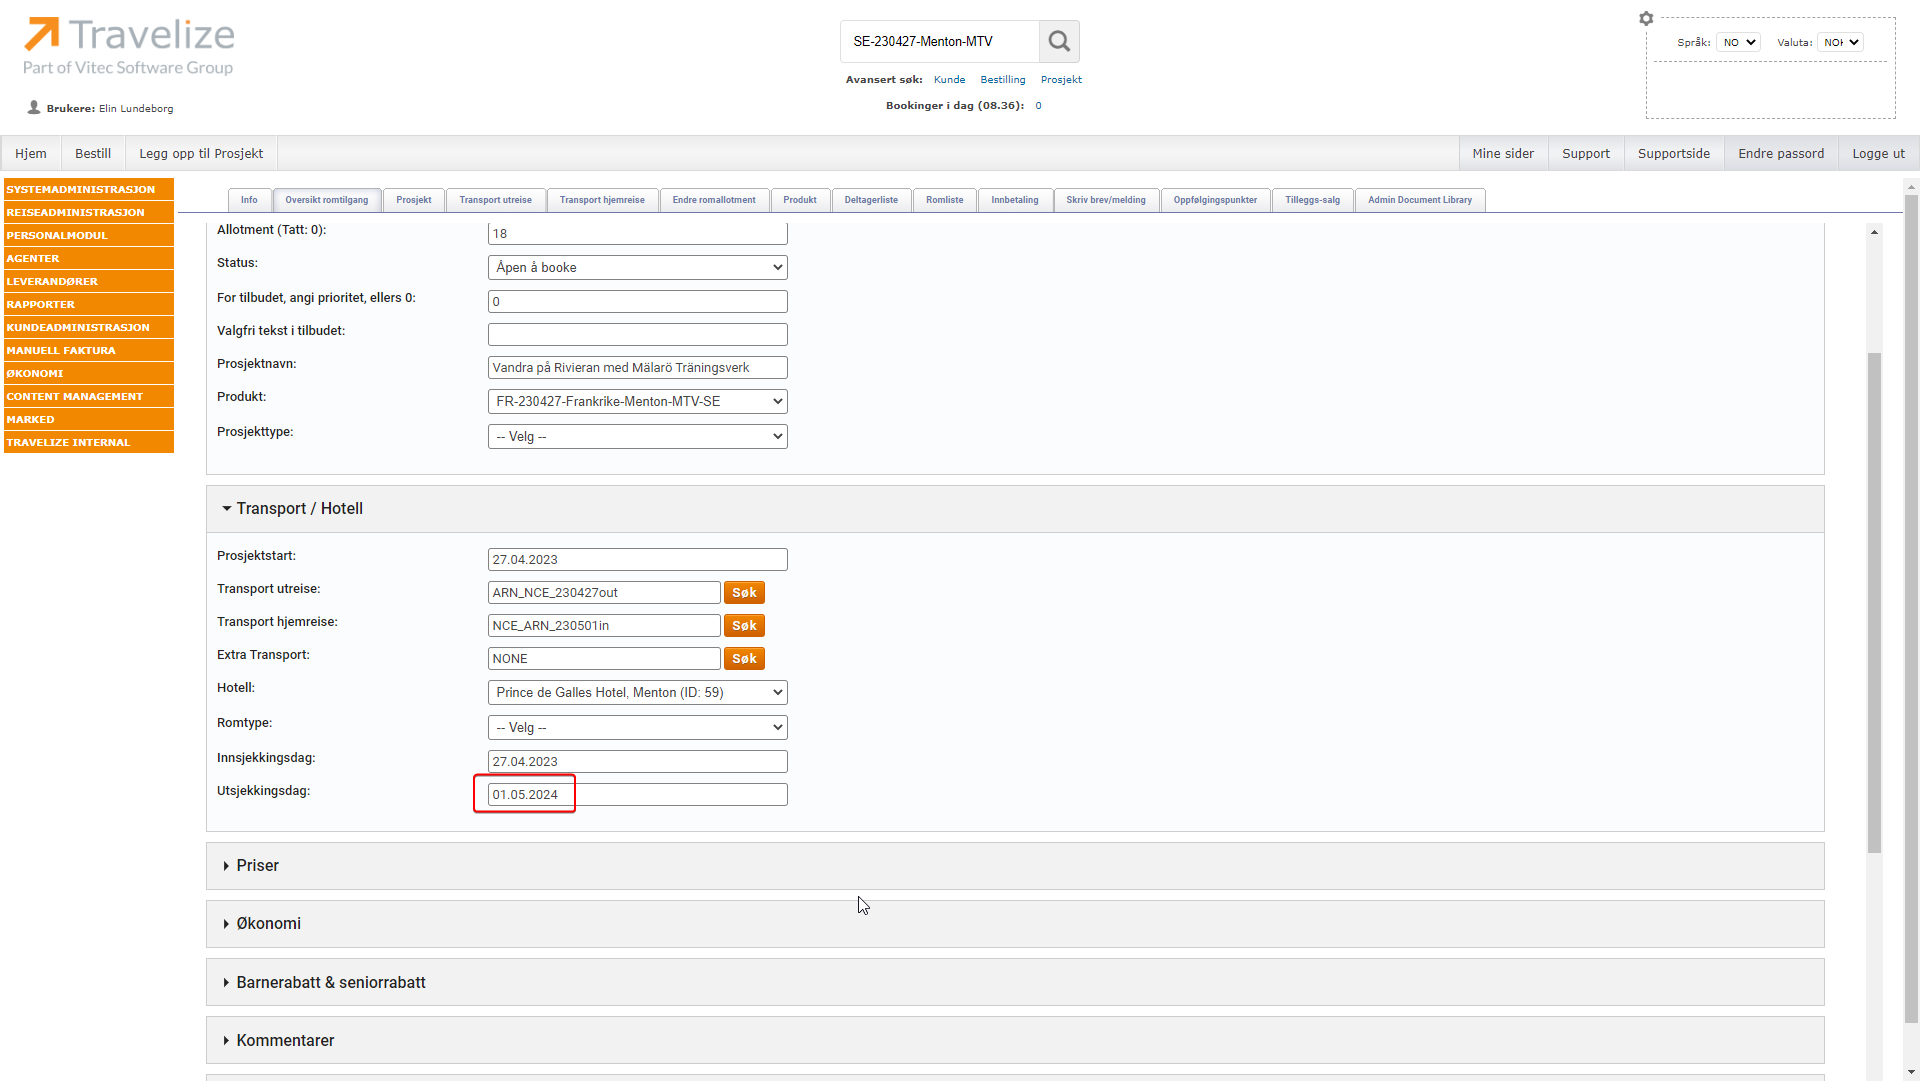Viewport: 1920px width, 1081px height.
Task: Open the settings gear icon
Action: (1646, 18)
